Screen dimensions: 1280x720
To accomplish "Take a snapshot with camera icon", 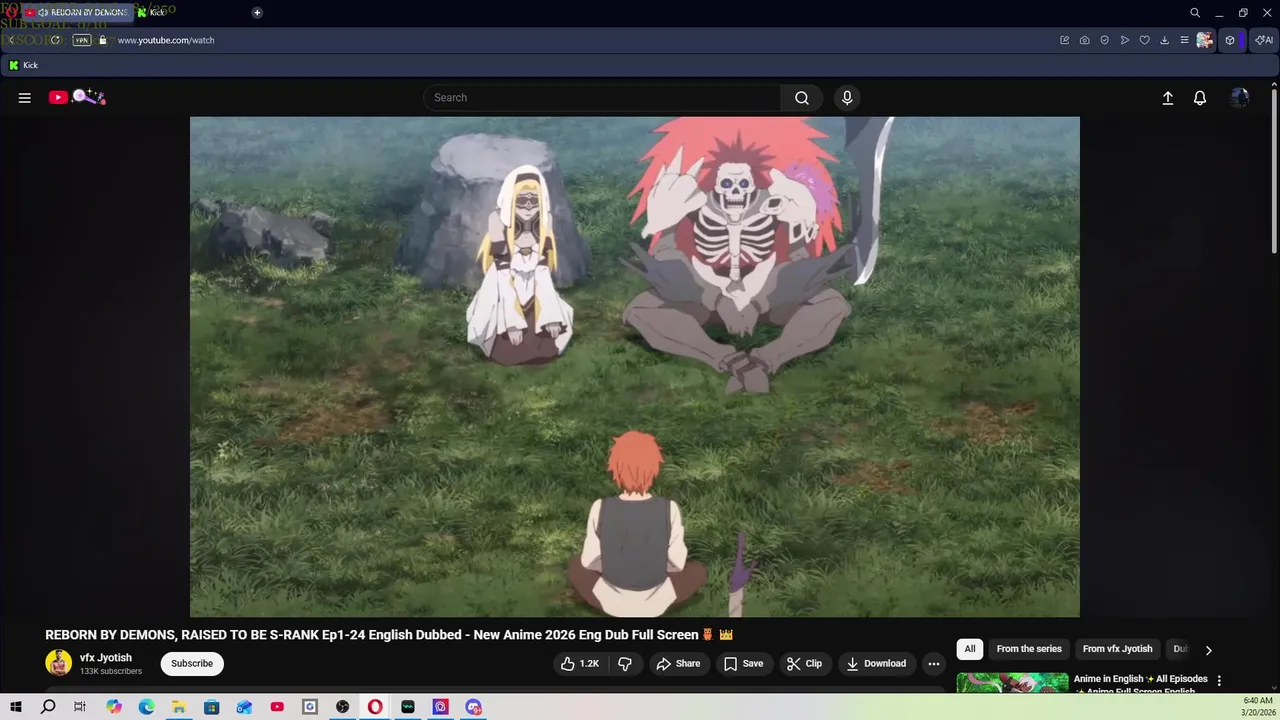I will point(1085,40).
